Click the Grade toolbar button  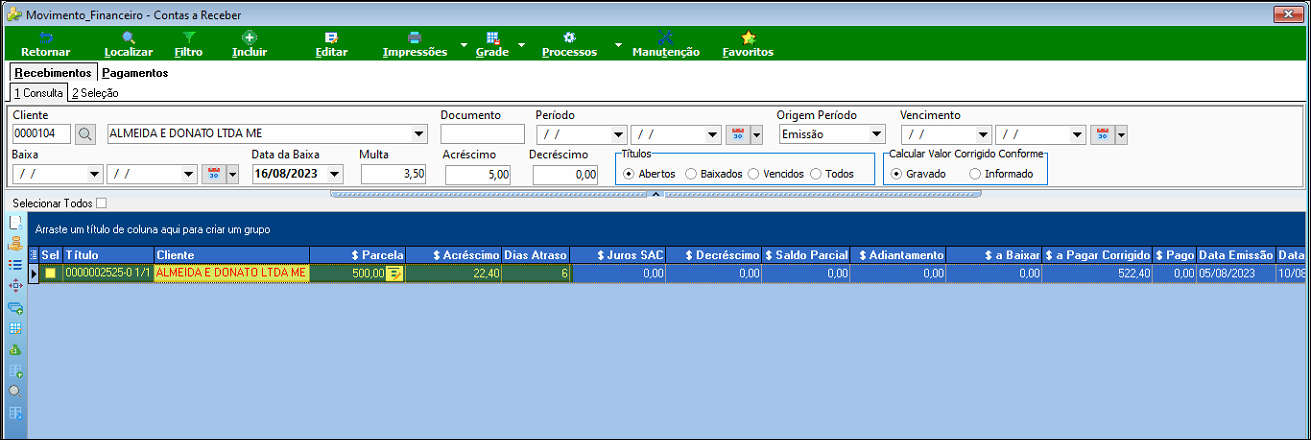pyautogui.click(x=492, y=44)
